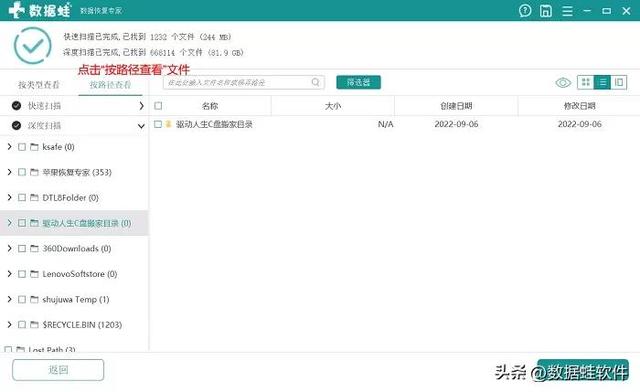Image resolution: width=640 pixels, height=392 pixels.
Task: Switch to 按路径查看 tab
Action: click(110, 85)
